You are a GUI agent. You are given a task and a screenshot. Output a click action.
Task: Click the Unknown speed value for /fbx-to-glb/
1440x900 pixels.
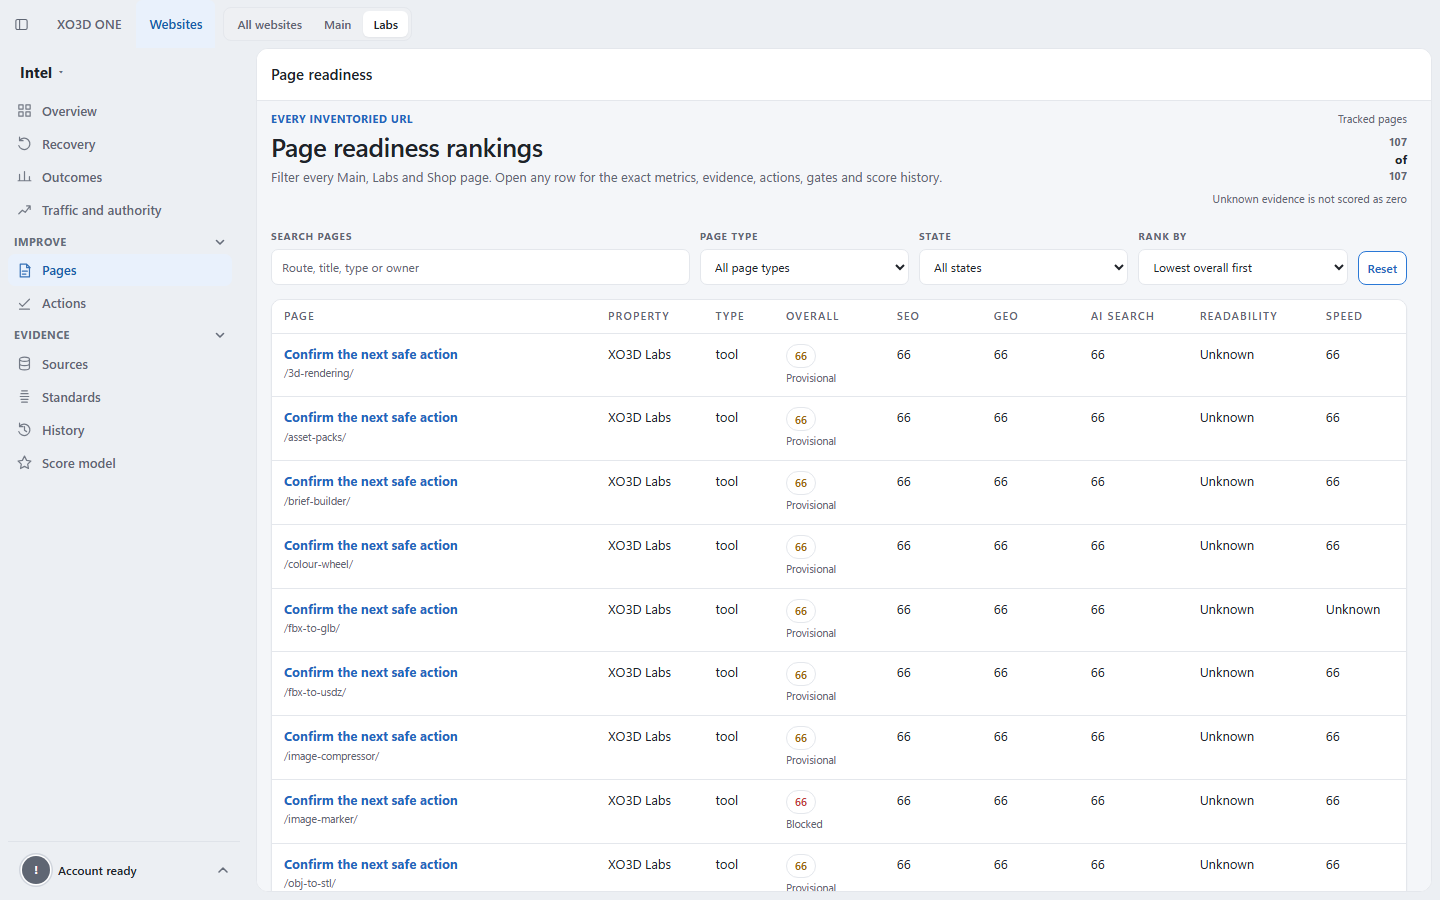1353,609
